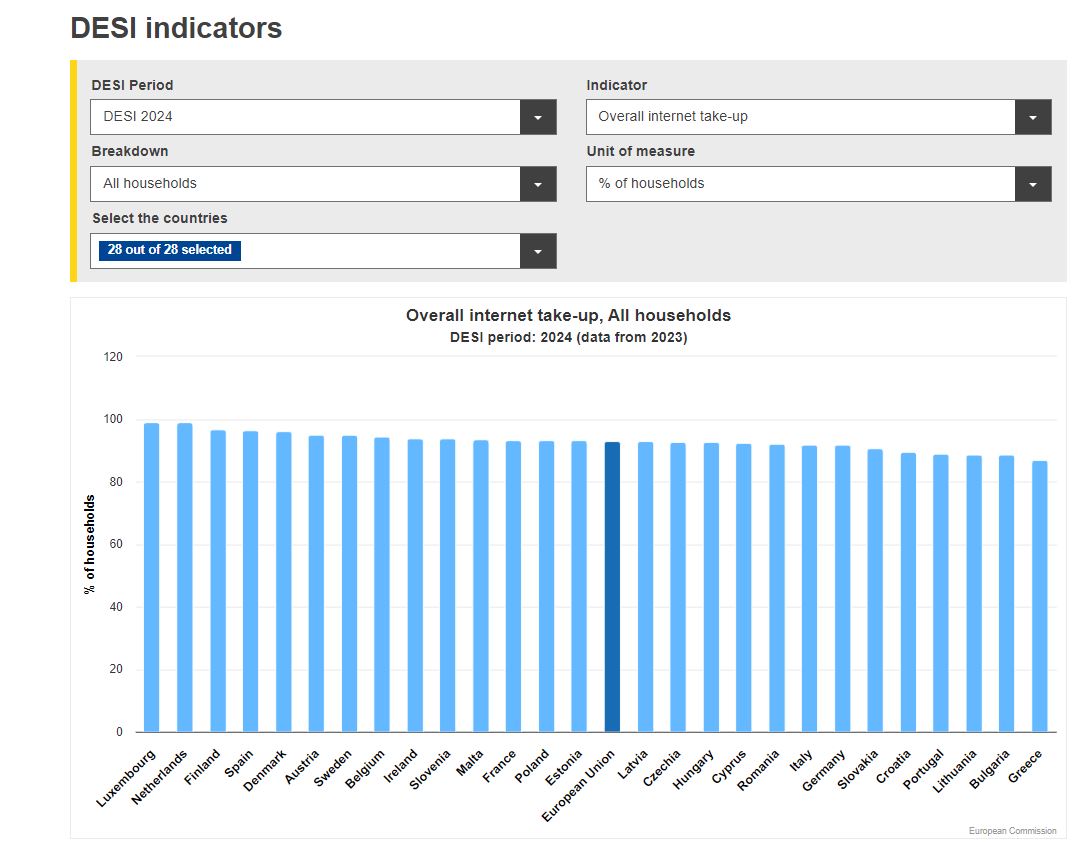Click the Cyprus bar in the chart
The height and width of the screenshot is (847, 1092).
(x=744, y=588)
